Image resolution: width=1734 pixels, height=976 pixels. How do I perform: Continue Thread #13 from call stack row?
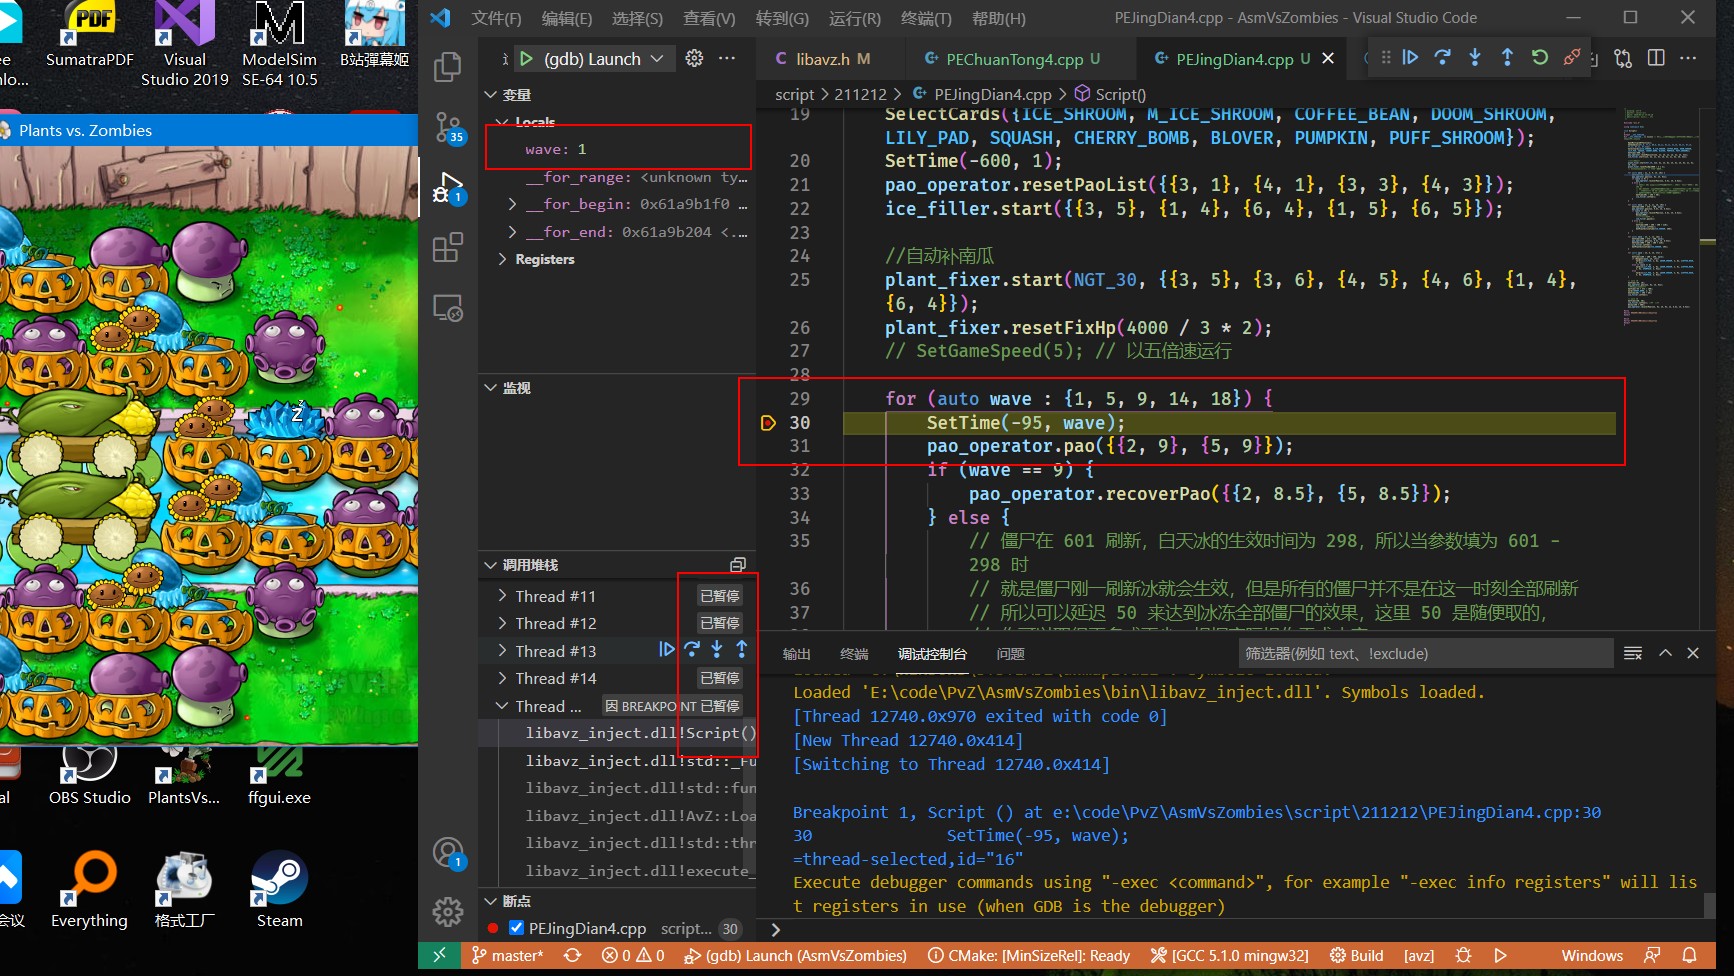[x=667, y=650]
